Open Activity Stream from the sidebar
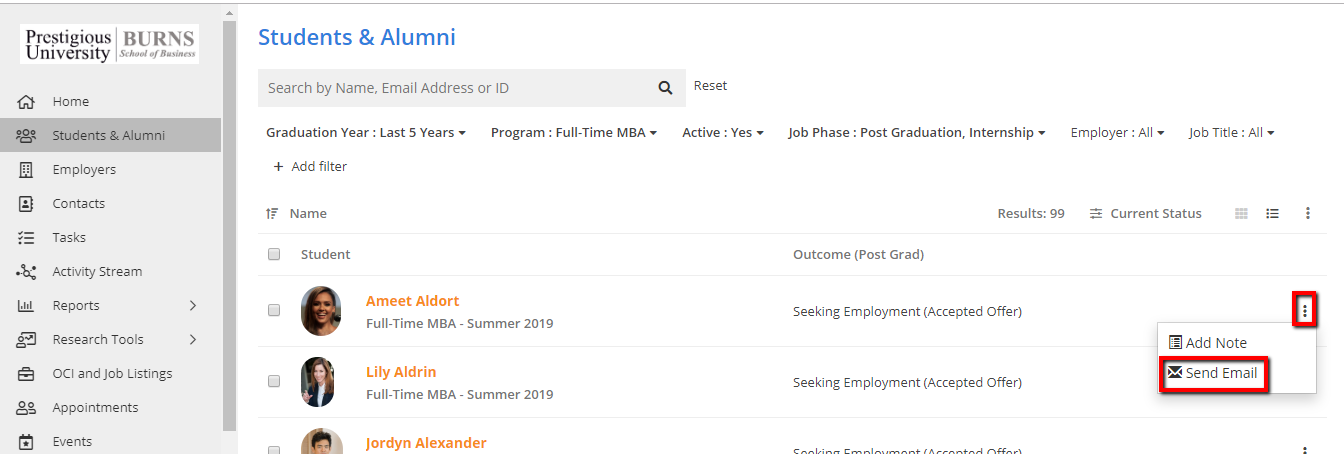The image size is (1344, 454). point(97,272)
